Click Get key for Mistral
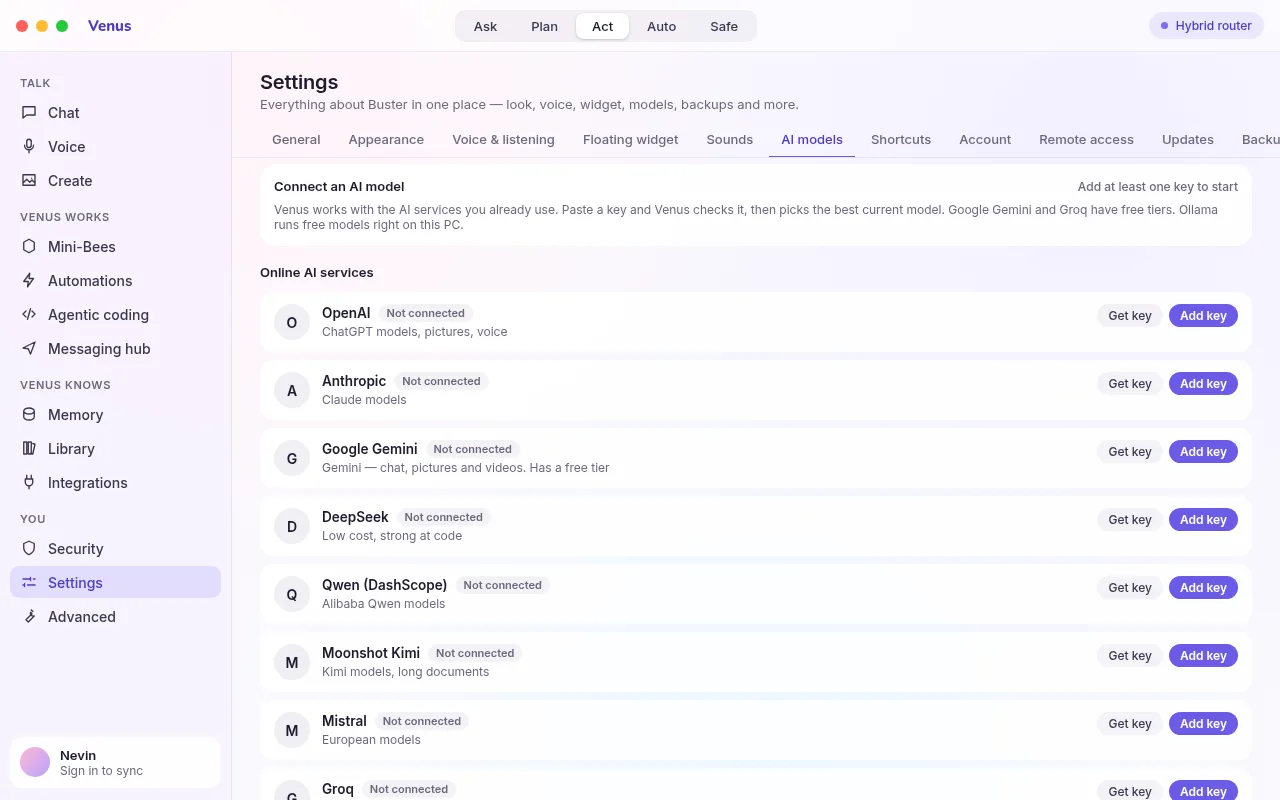 click(x=1130, y=724)
